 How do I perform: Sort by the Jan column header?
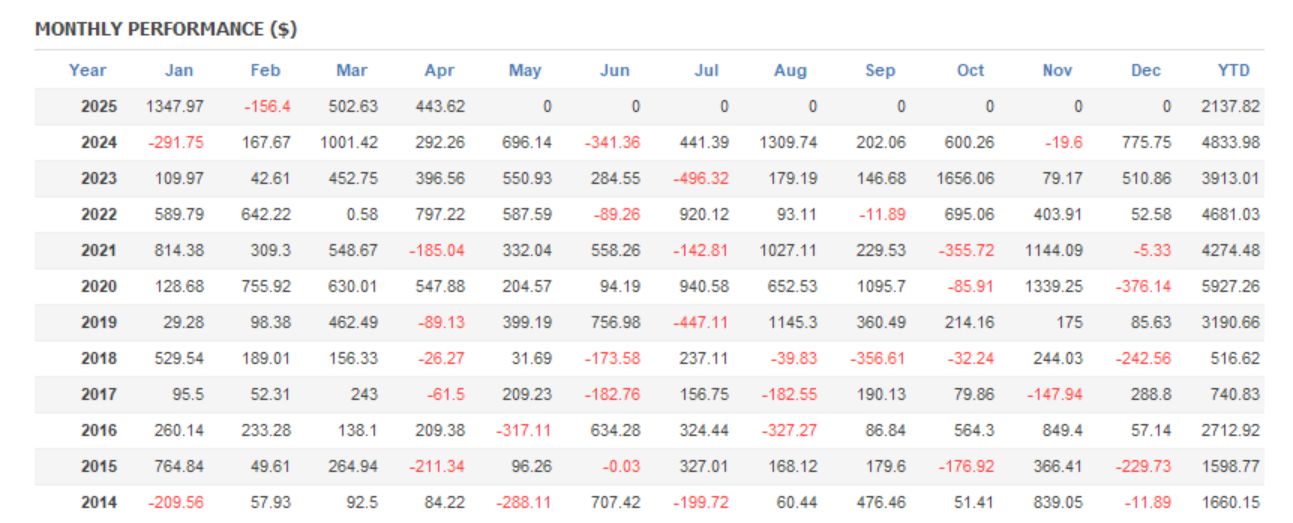179,70
